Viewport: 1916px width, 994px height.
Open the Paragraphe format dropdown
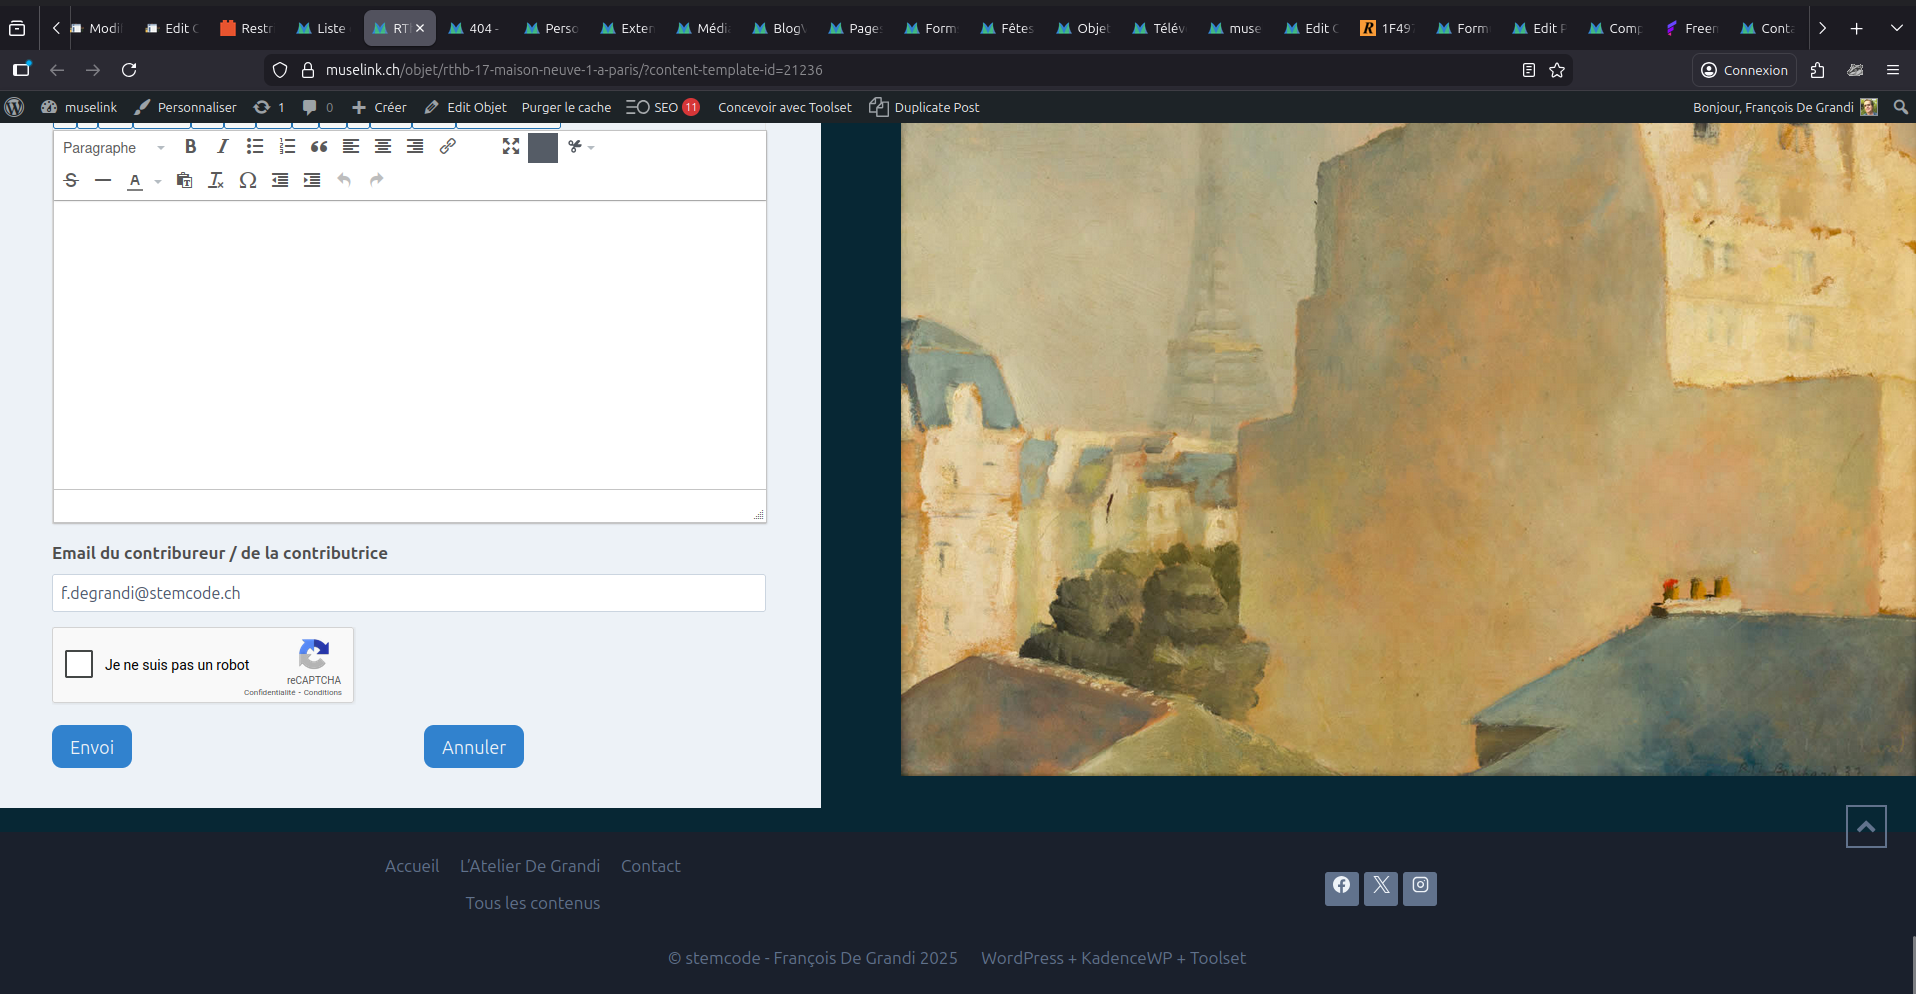tap(113, 148)
